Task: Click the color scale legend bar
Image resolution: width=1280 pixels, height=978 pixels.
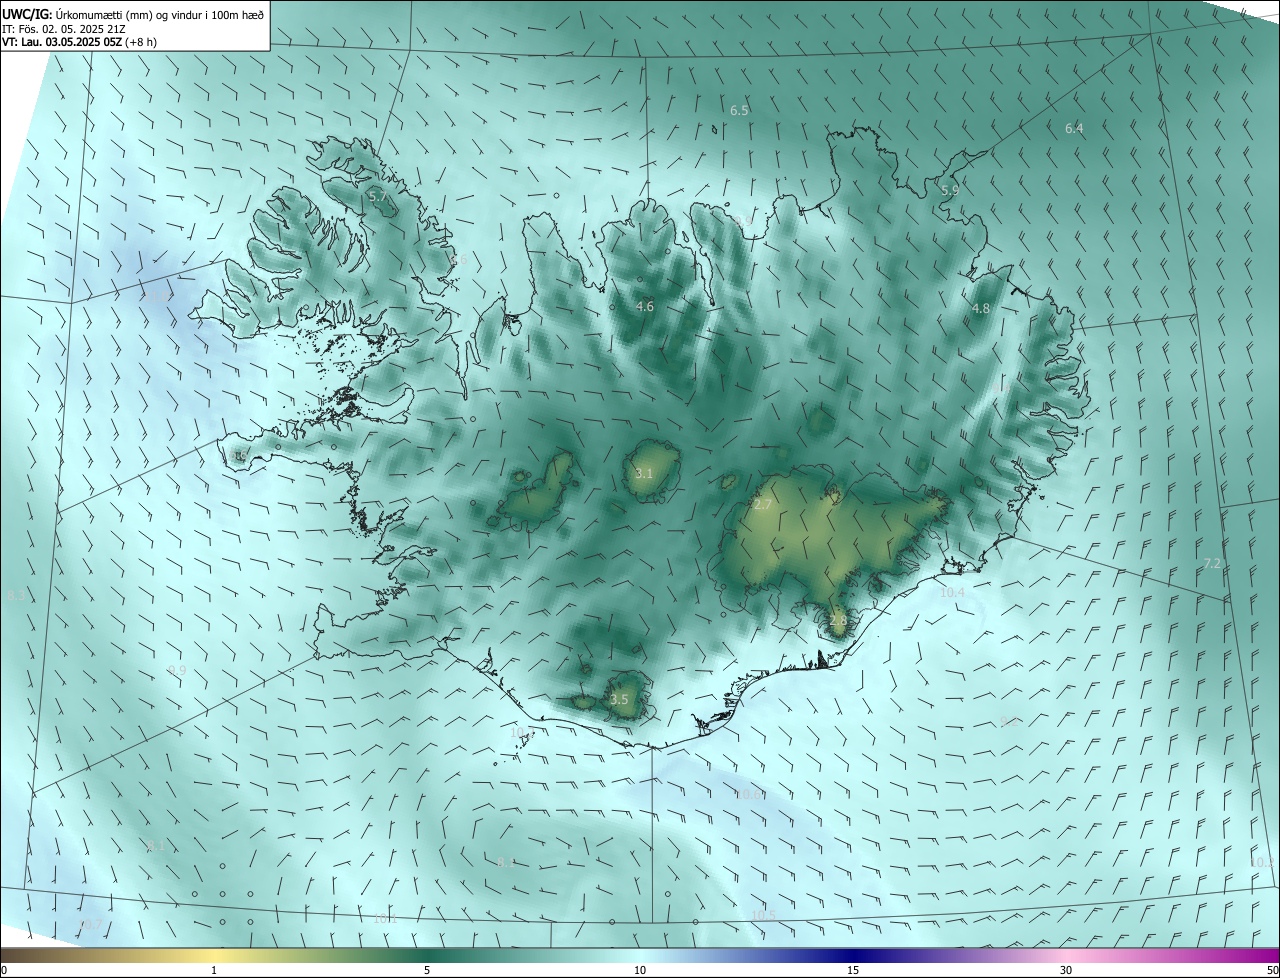Action: pyautogui.click(x=640, y=955)
